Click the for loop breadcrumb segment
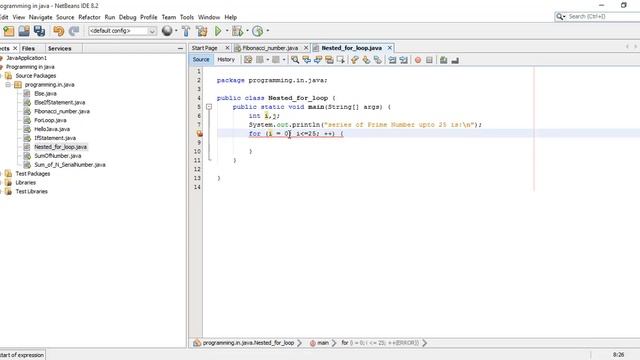The image size is (640, 360). [380, 343]
